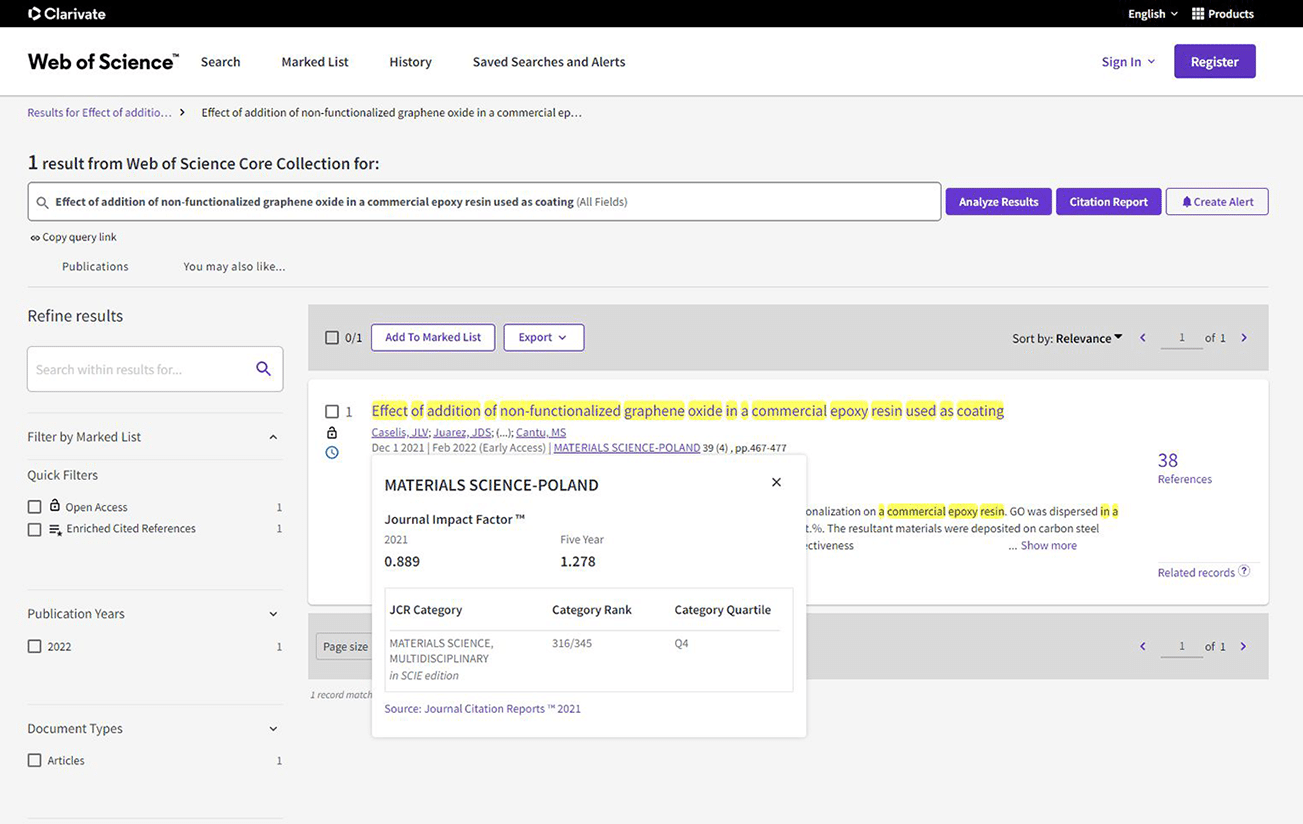Check the 2022 publication year filter

(35, 647)
